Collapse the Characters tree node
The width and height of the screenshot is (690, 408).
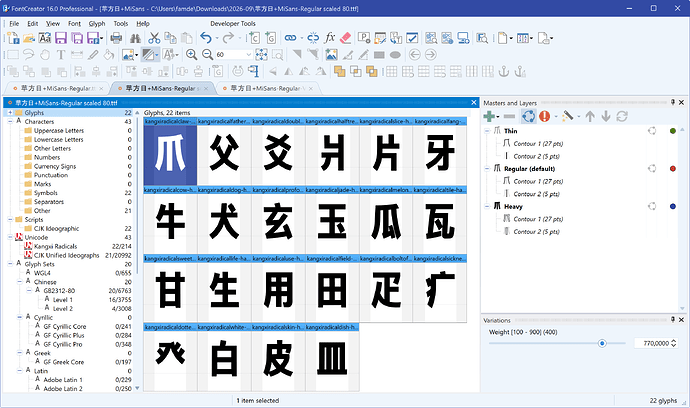10,121
